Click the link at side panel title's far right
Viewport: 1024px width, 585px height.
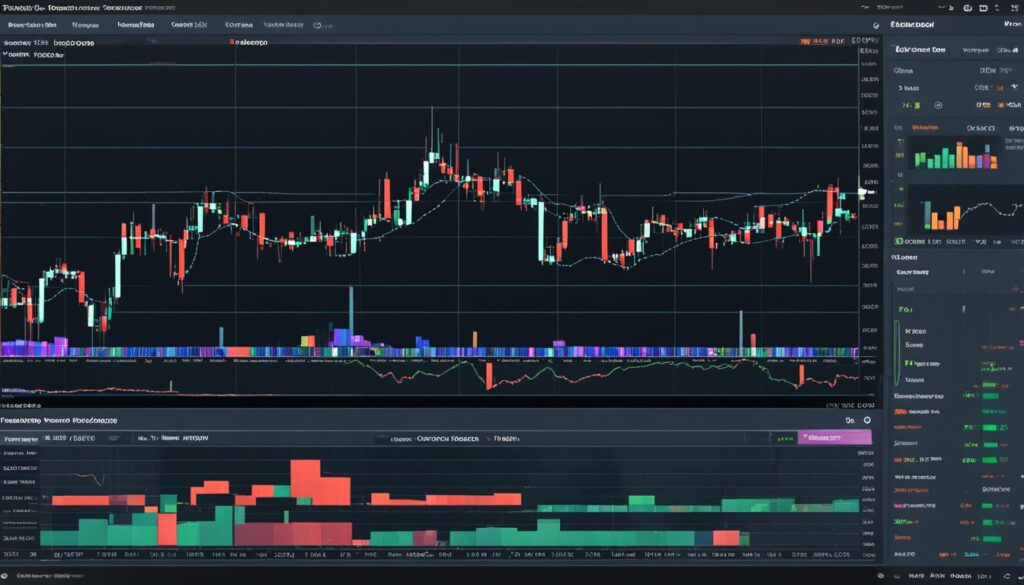click(1011, 24)
